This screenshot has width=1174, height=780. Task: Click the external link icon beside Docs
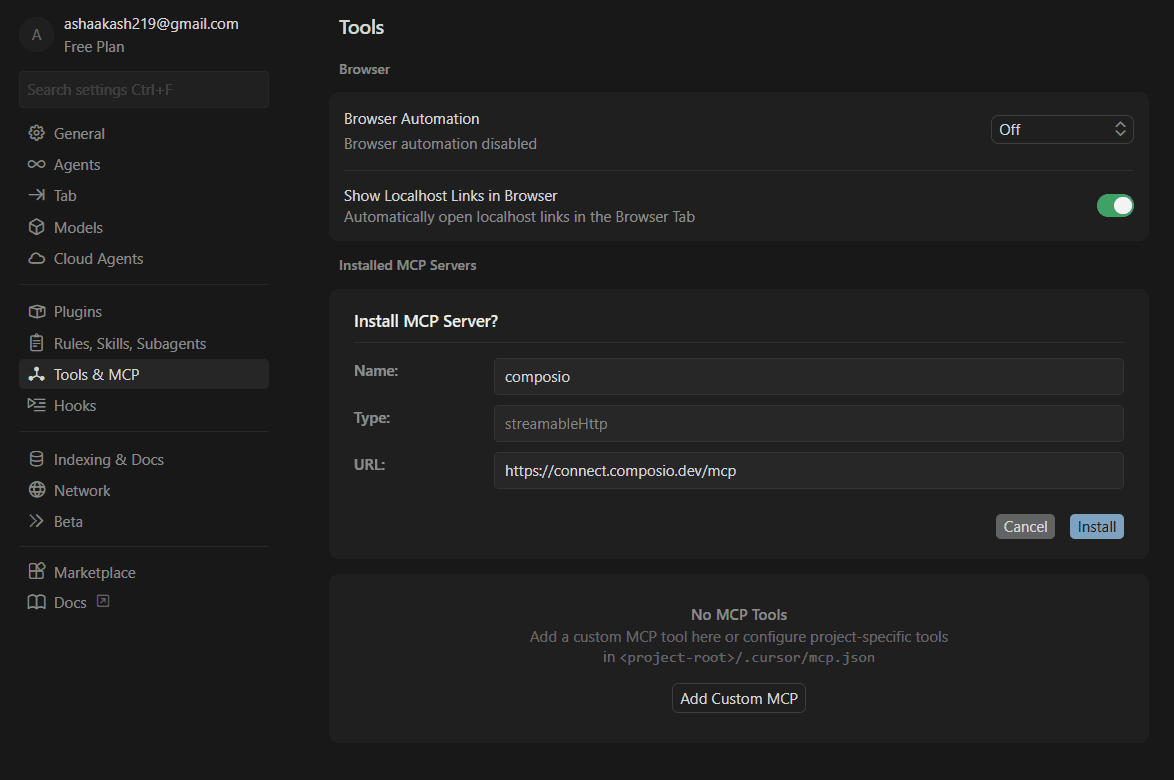click(103, 601)
